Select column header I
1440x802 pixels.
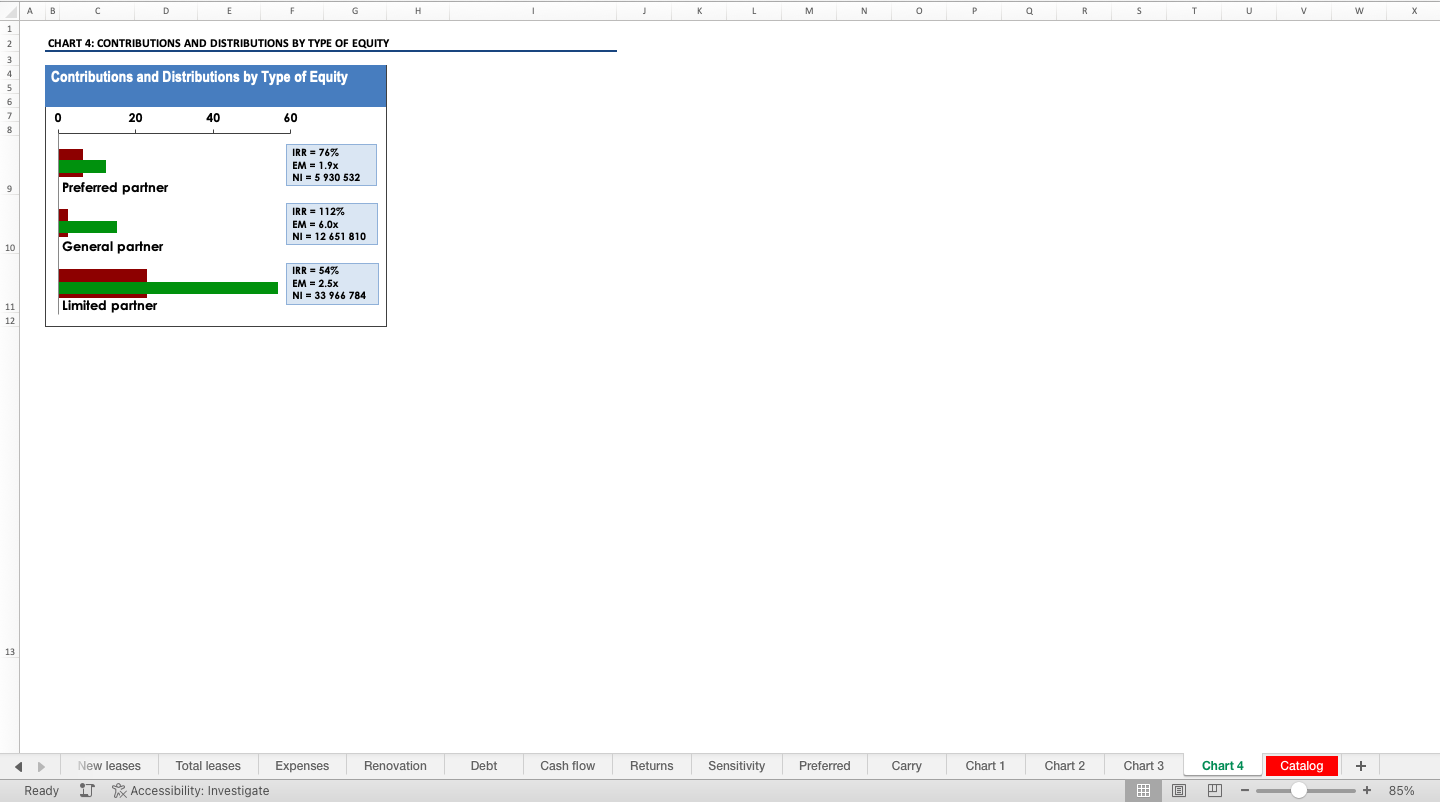pos(532,10)
